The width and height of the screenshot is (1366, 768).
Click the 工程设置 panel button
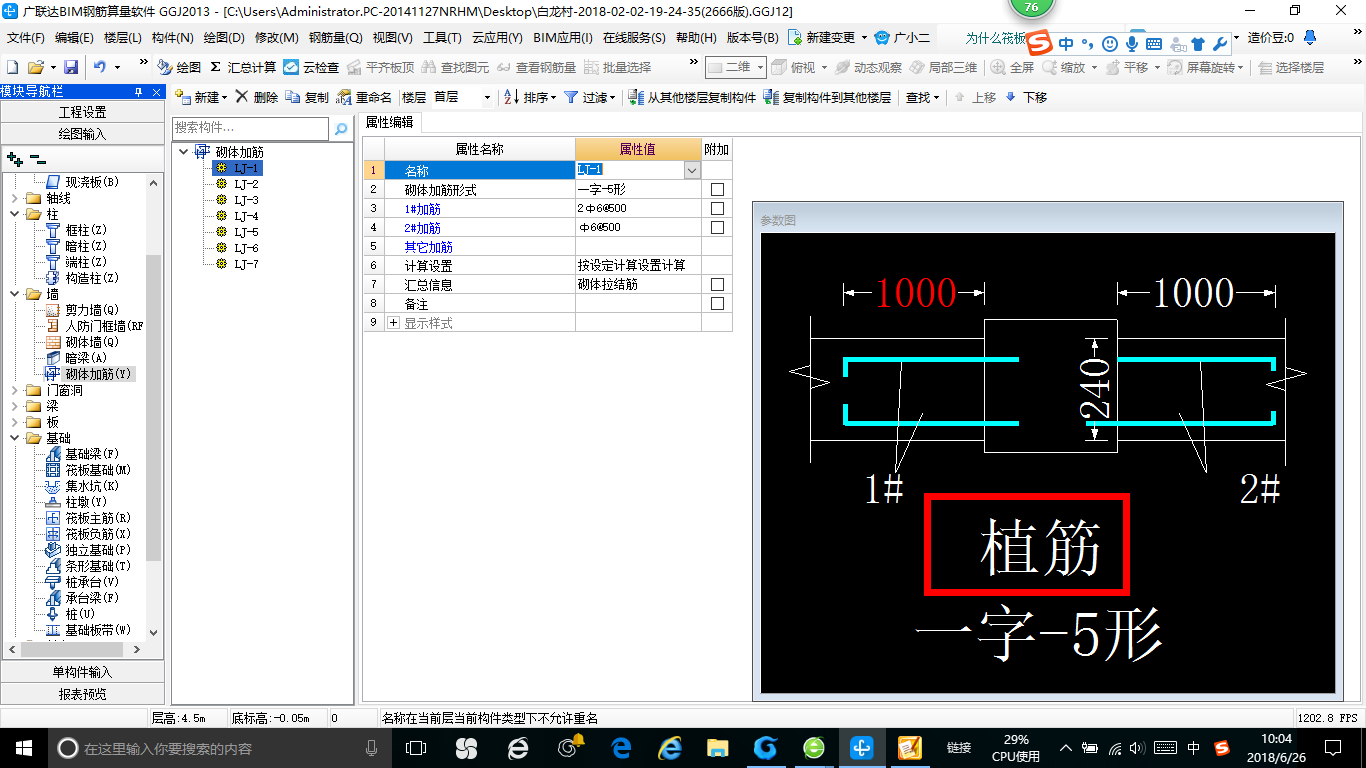tap(82, 112)
